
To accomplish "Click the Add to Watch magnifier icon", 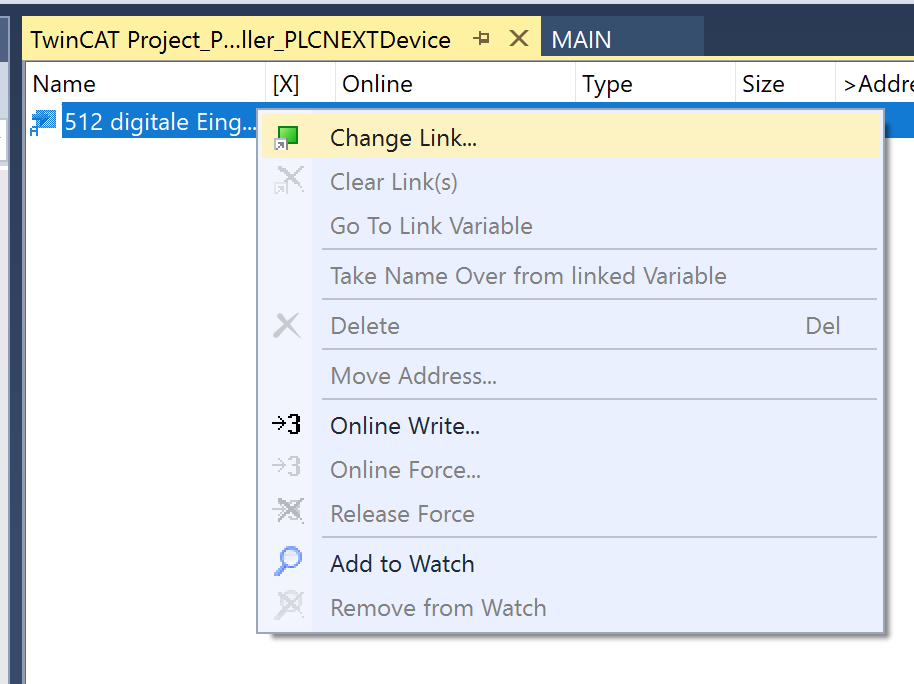I will (288, 561).
